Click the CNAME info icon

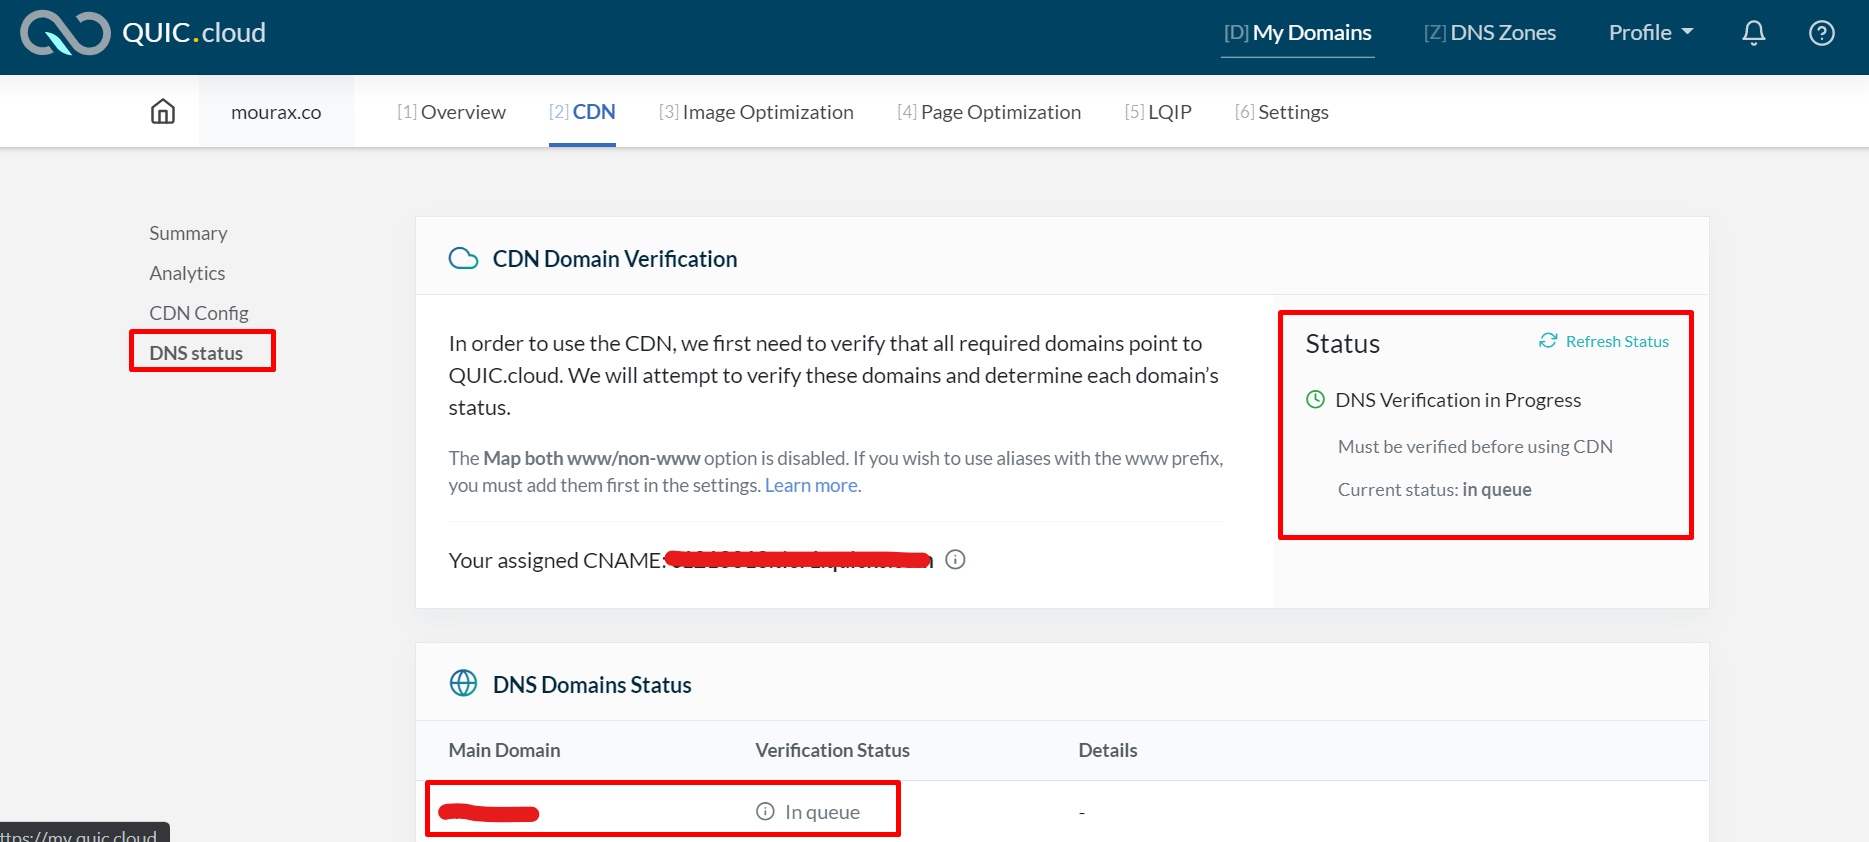click(x=955, y=559)
